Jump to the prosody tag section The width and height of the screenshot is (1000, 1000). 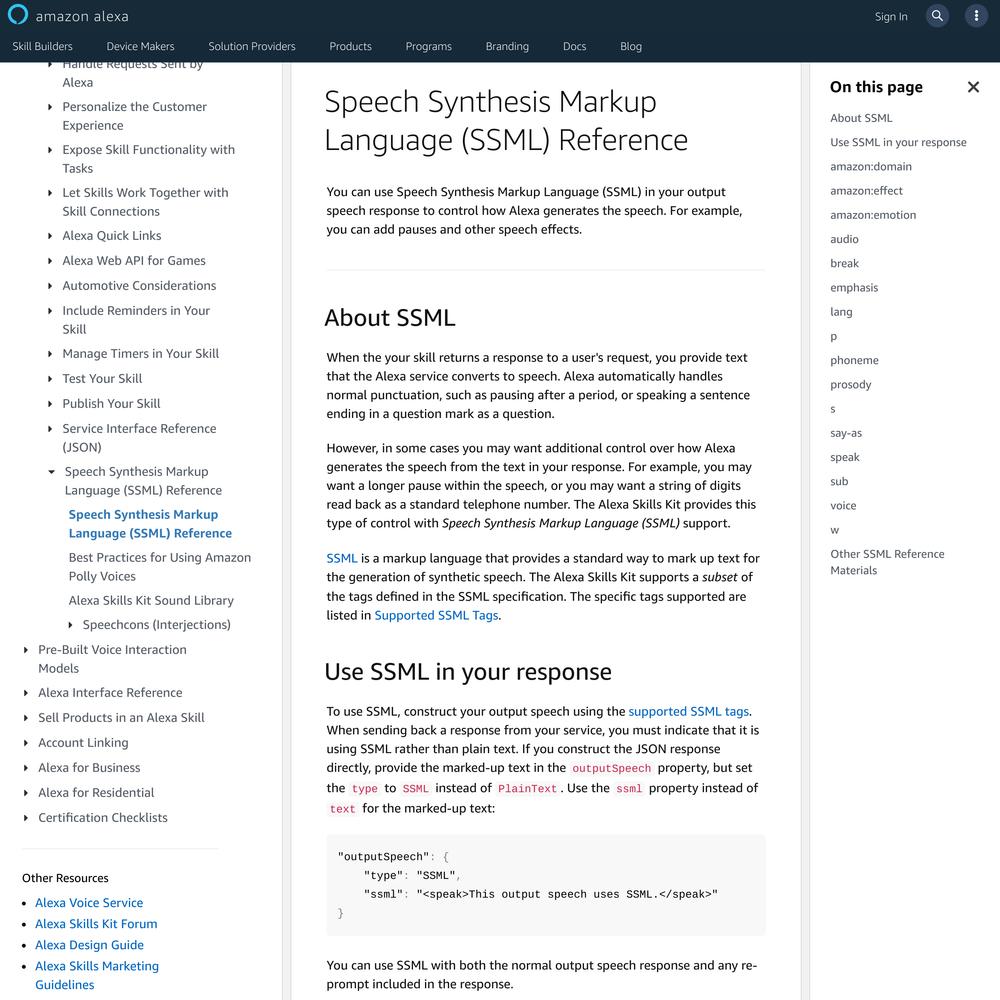(x=851, y=385)
